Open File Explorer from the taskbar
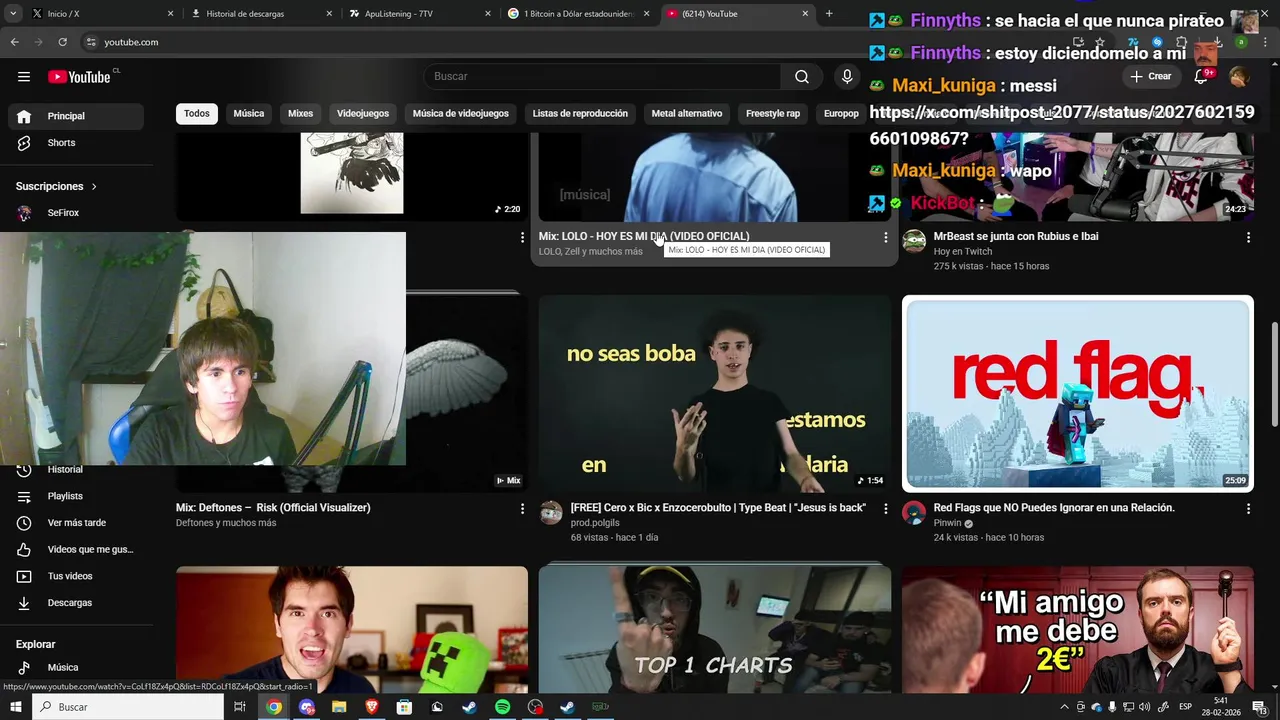The height and width of the screenshot is (720, 1280). pos(339,707)
